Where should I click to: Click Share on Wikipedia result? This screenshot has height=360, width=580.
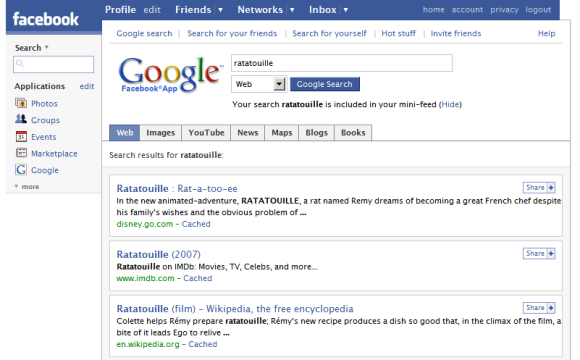tap(535, 308)
